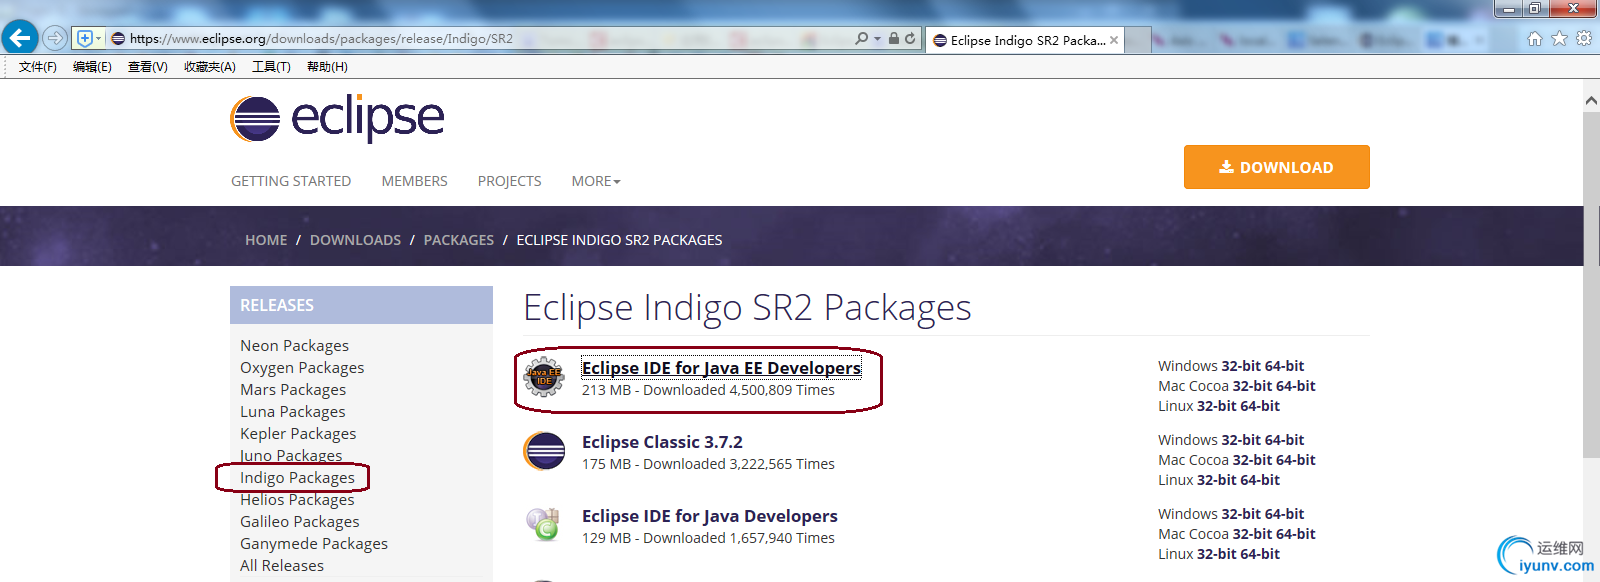The width and height of the screenshot is (1600, 582).
Task: Open GETTING STARTED navigation link
Action: (x=291, y=181)
